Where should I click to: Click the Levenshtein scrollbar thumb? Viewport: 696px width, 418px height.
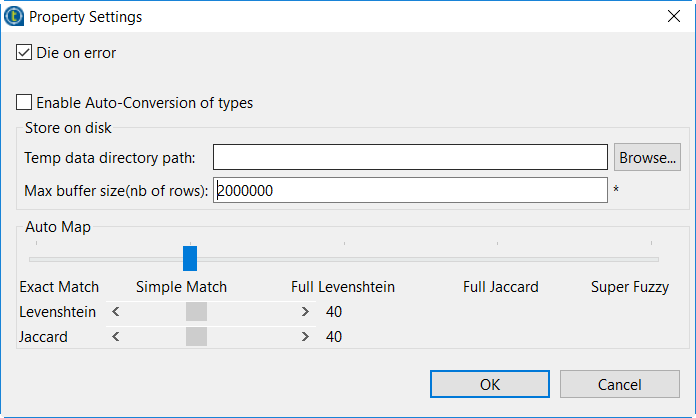click(196, 312)
